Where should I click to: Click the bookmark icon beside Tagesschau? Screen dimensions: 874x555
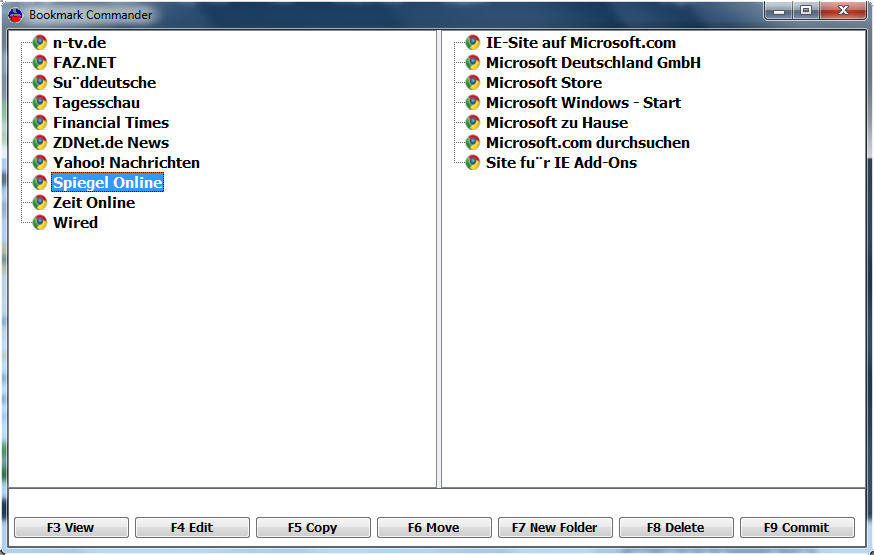(x=40, y=103)
